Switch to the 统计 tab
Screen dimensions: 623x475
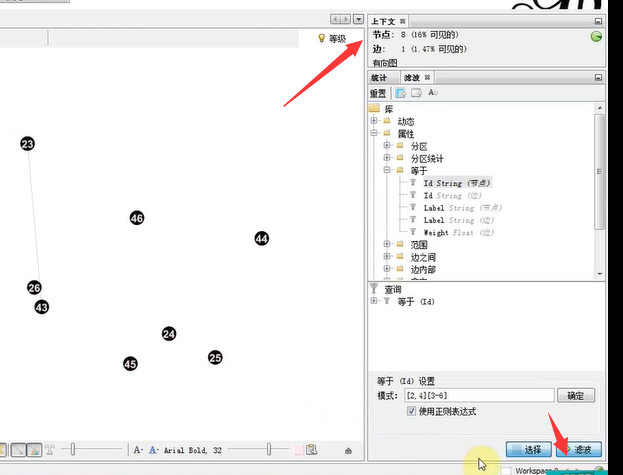click(379, 77)
